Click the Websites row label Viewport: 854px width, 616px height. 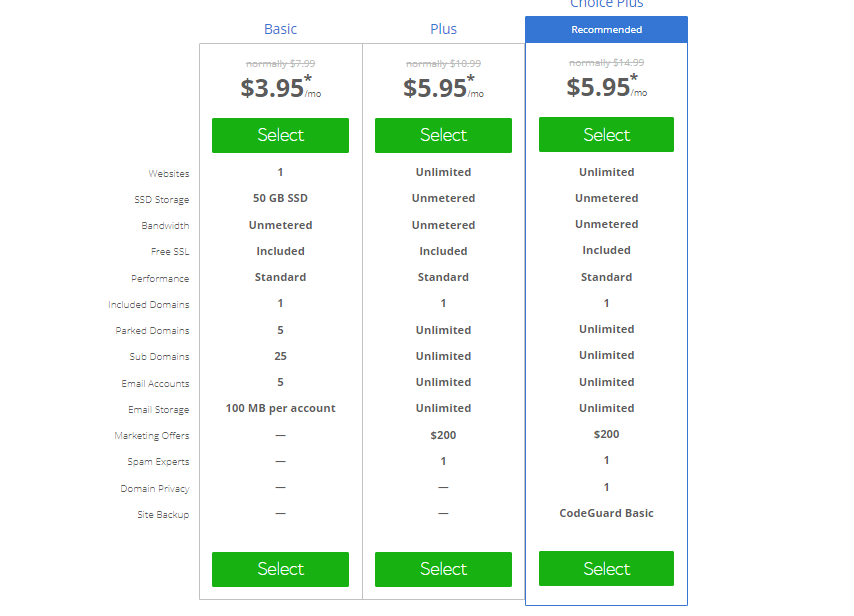click(x=169, y=173)
